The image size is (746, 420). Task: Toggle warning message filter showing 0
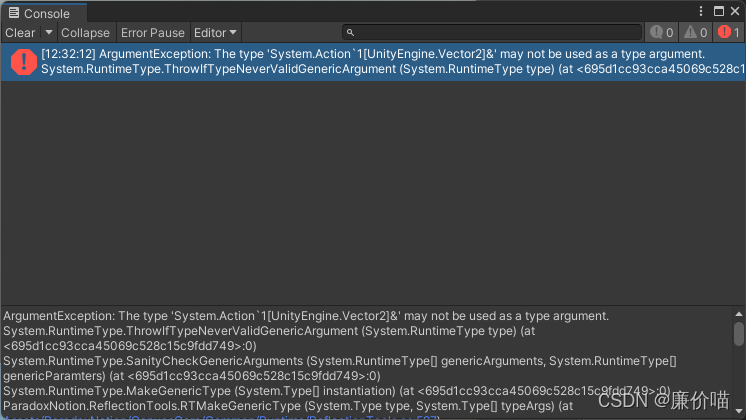(696, 32)
